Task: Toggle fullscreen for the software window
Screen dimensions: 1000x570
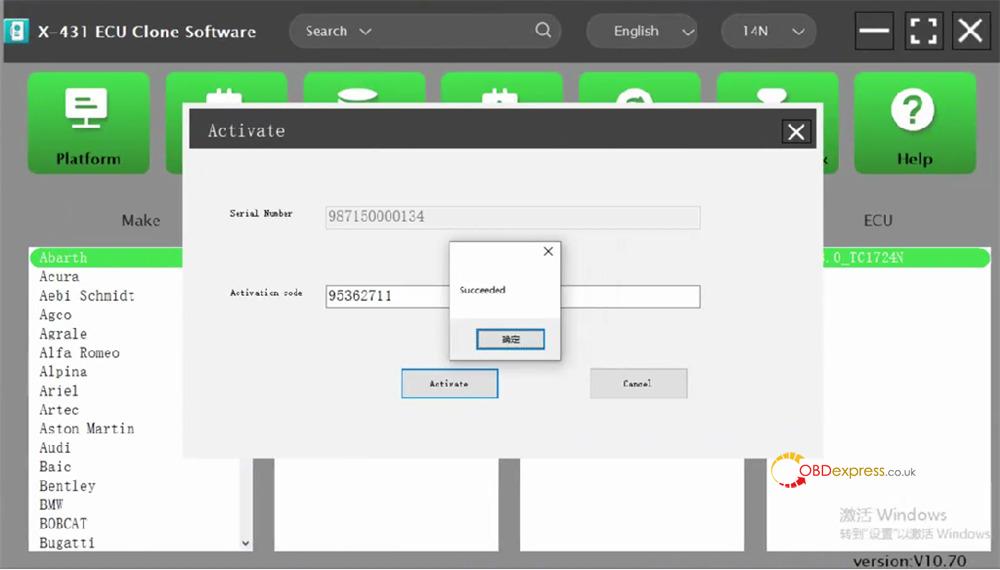Action: click(923, 30)
